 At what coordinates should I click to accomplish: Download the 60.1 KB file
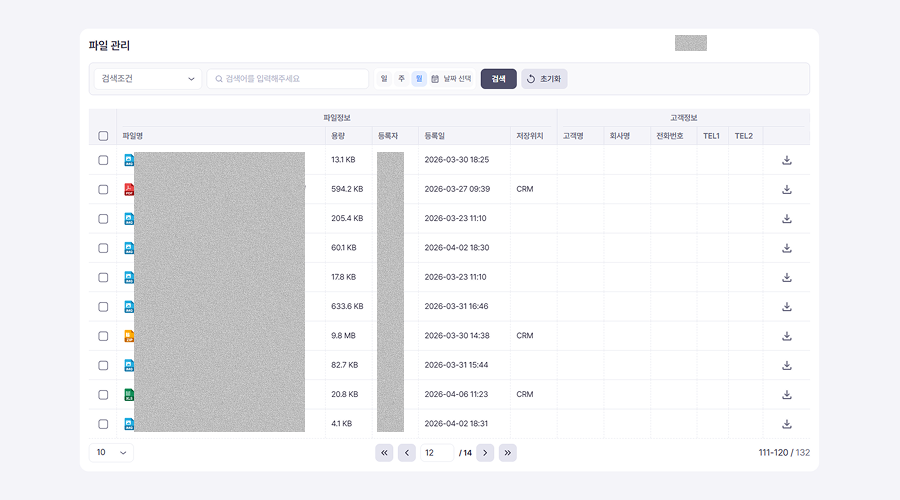pyautogui.click(x=786, y=248)
